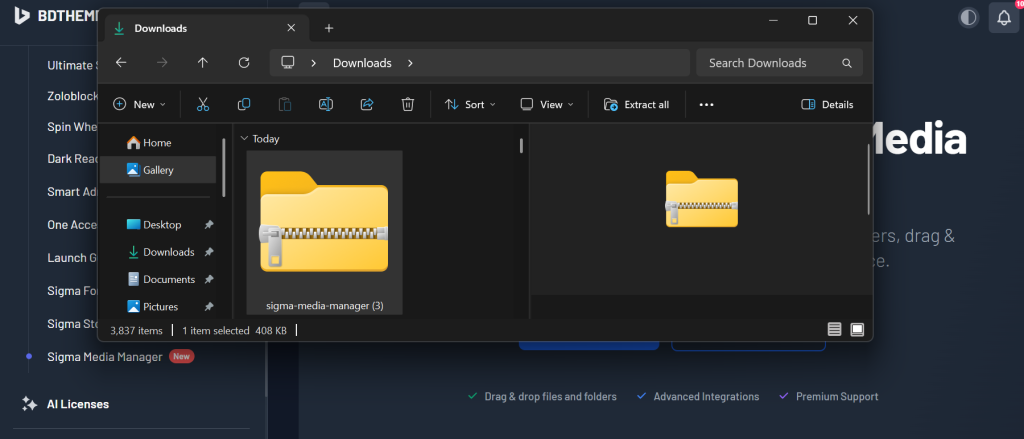Switch to large thumbnails view icon in status bar
This screenshot has height=439, width=1024.
click(857, 329)
